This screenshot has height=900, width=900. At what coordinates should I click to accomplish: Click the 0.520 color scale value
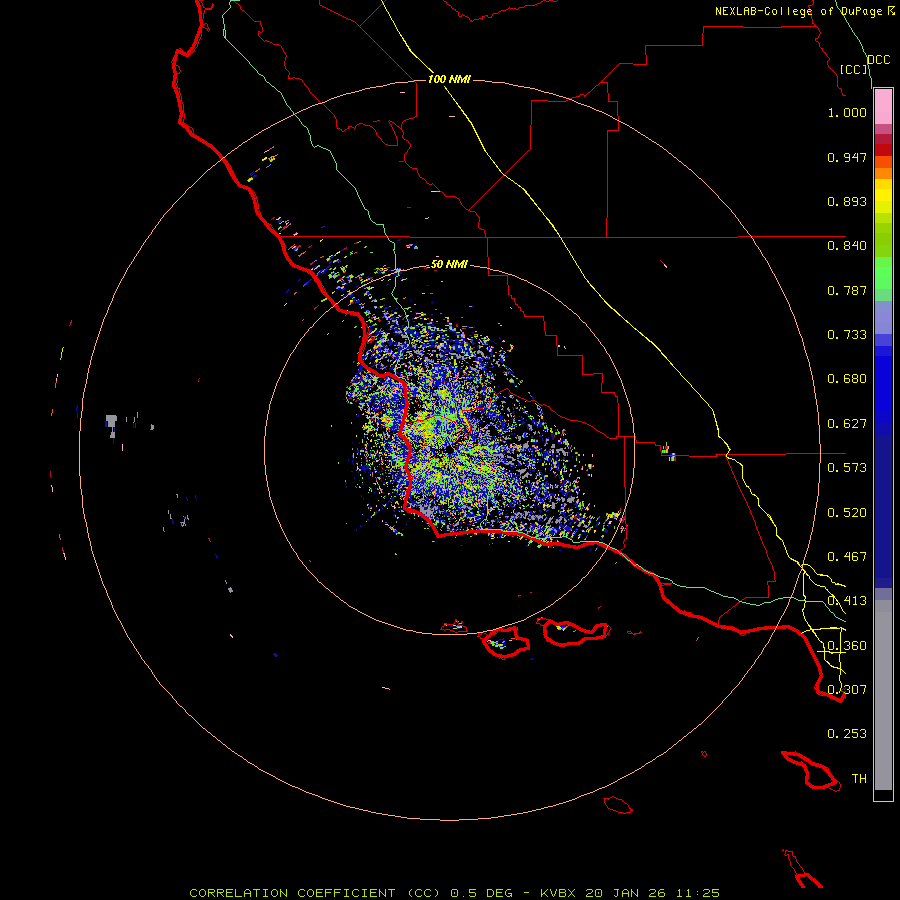[847, 513]
